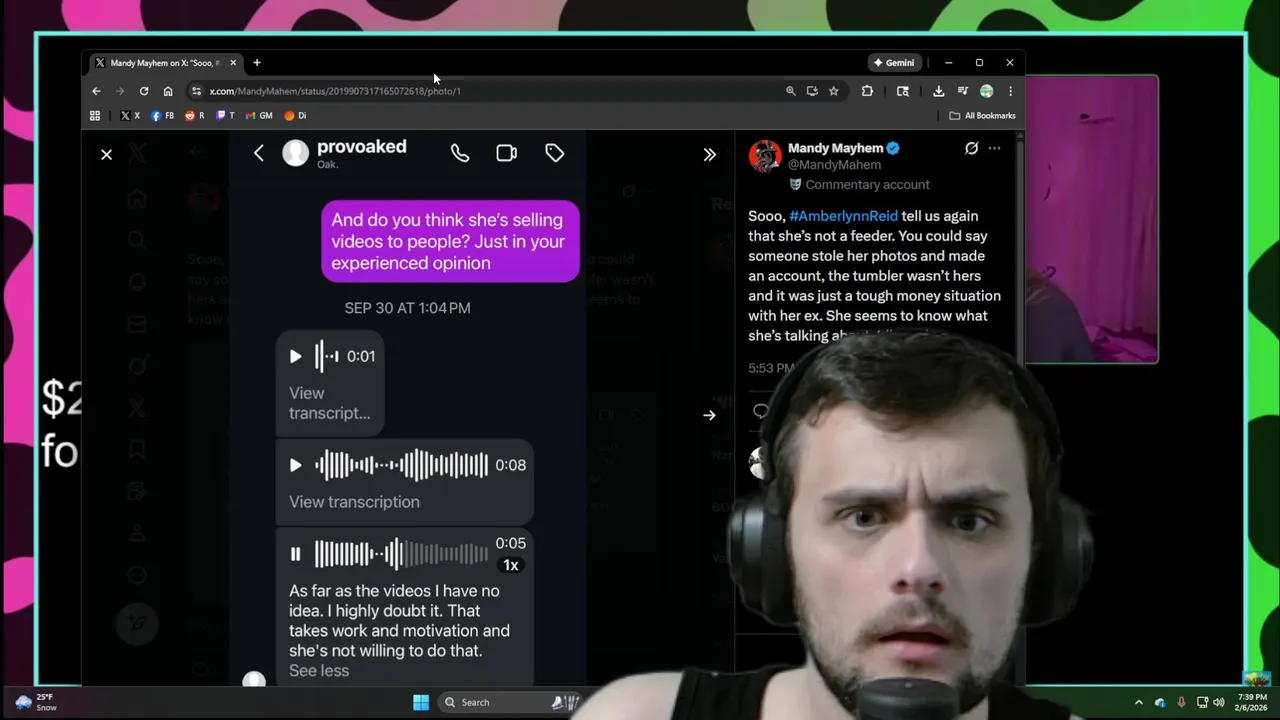Open the Di bookmark
Screen dimensions: 1280x720
tap(296, 116)
